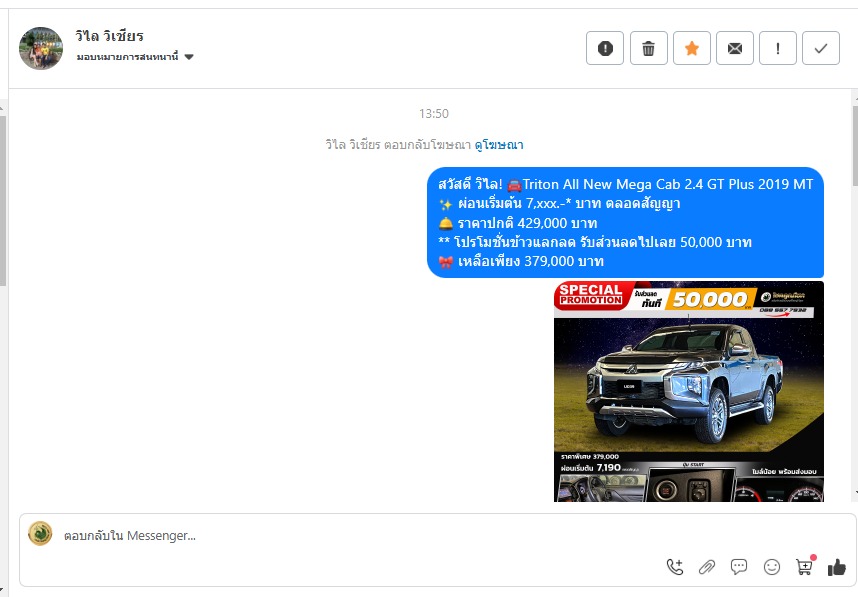Open วิไล วิเชียร profile picture
The width and height of the screenshot is (858, 597).
(41, 48)
